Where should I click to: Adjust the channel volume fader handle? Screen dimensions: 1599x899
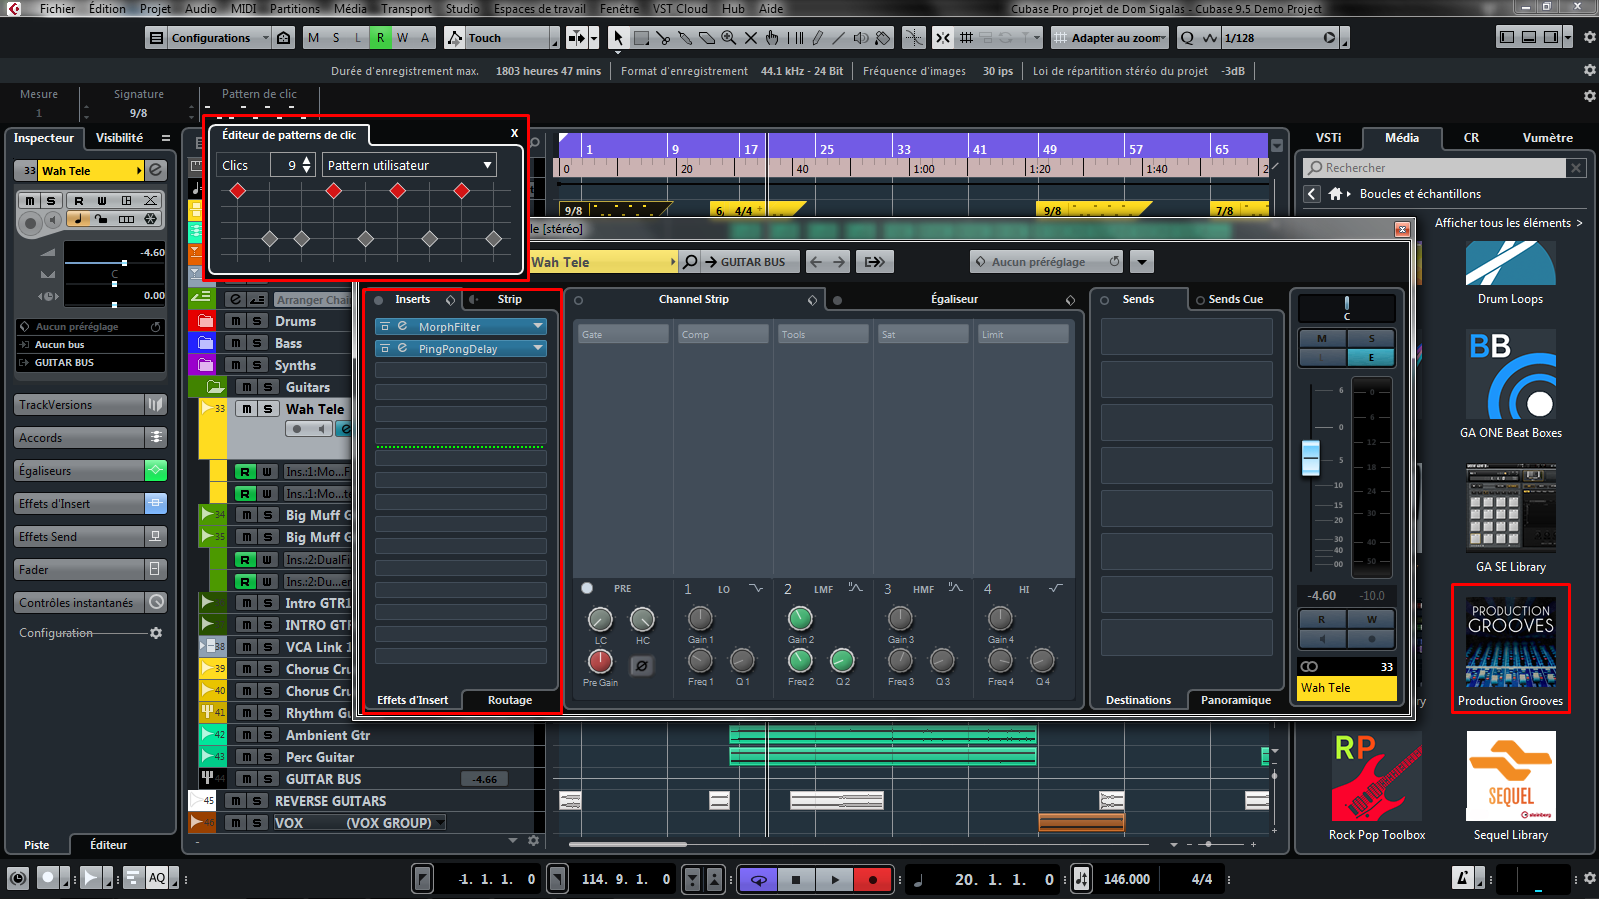[1311, 457]
